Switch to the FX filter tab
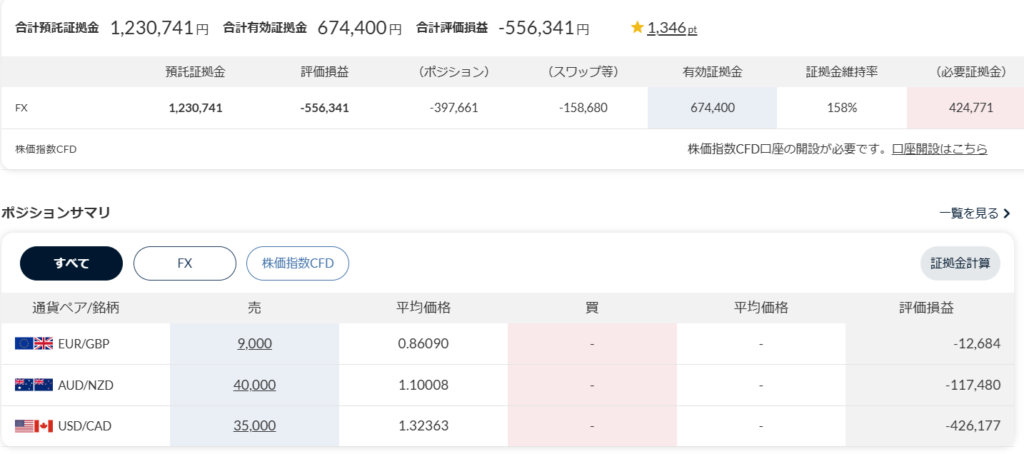Image resolution: width=1024 pixels, height=454 pixels. coord(184,263)
